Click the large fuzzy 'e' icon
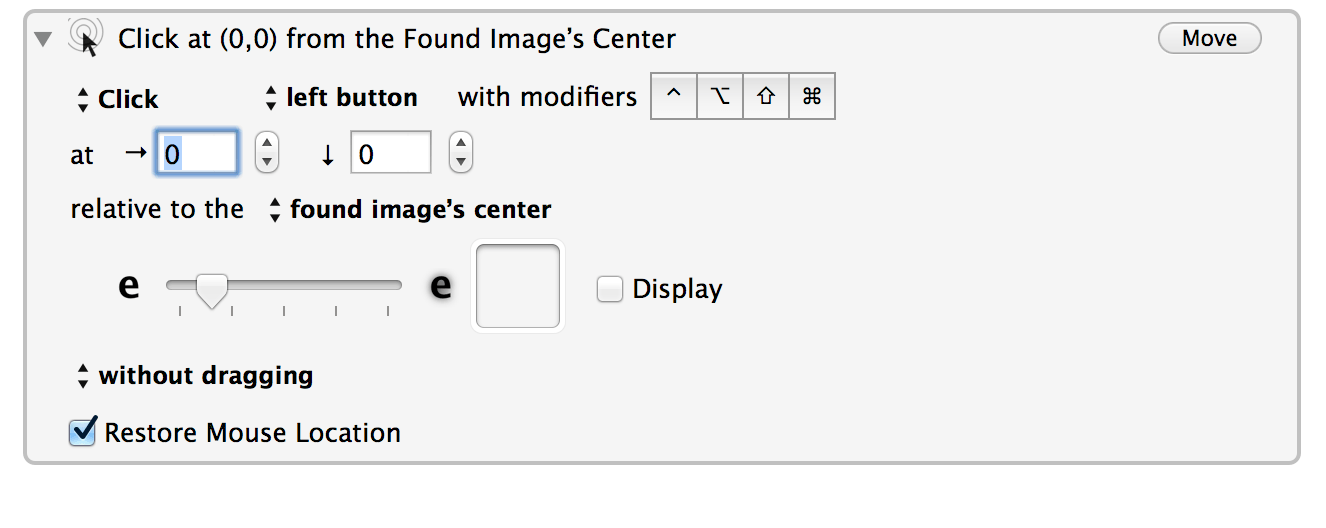Viewport: 1326px width, 528px height. 441,287
